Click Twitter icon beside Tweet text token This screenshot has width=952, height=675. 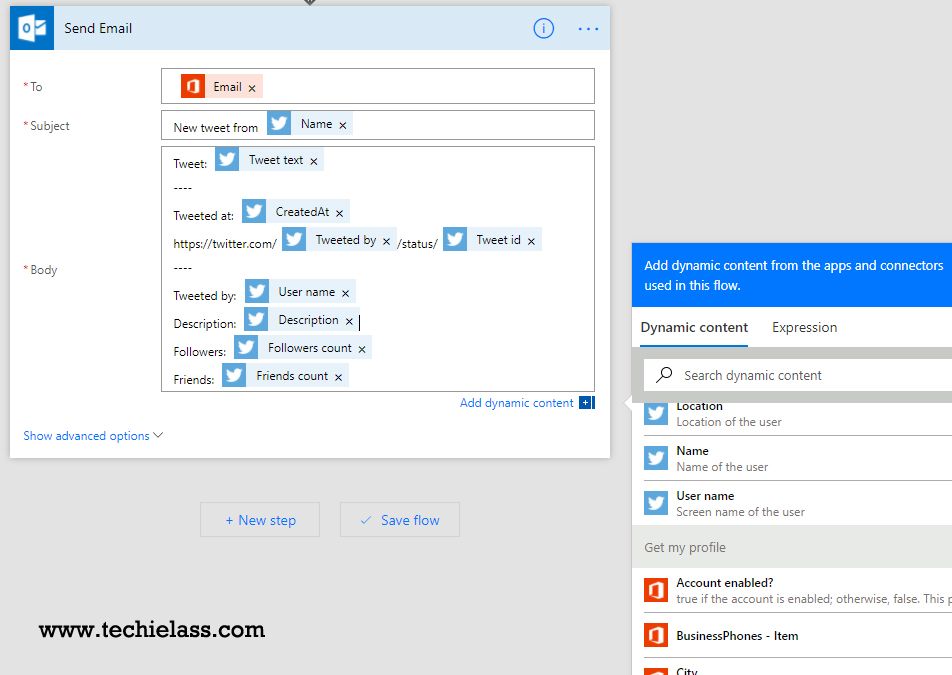[x=226, y=160]
